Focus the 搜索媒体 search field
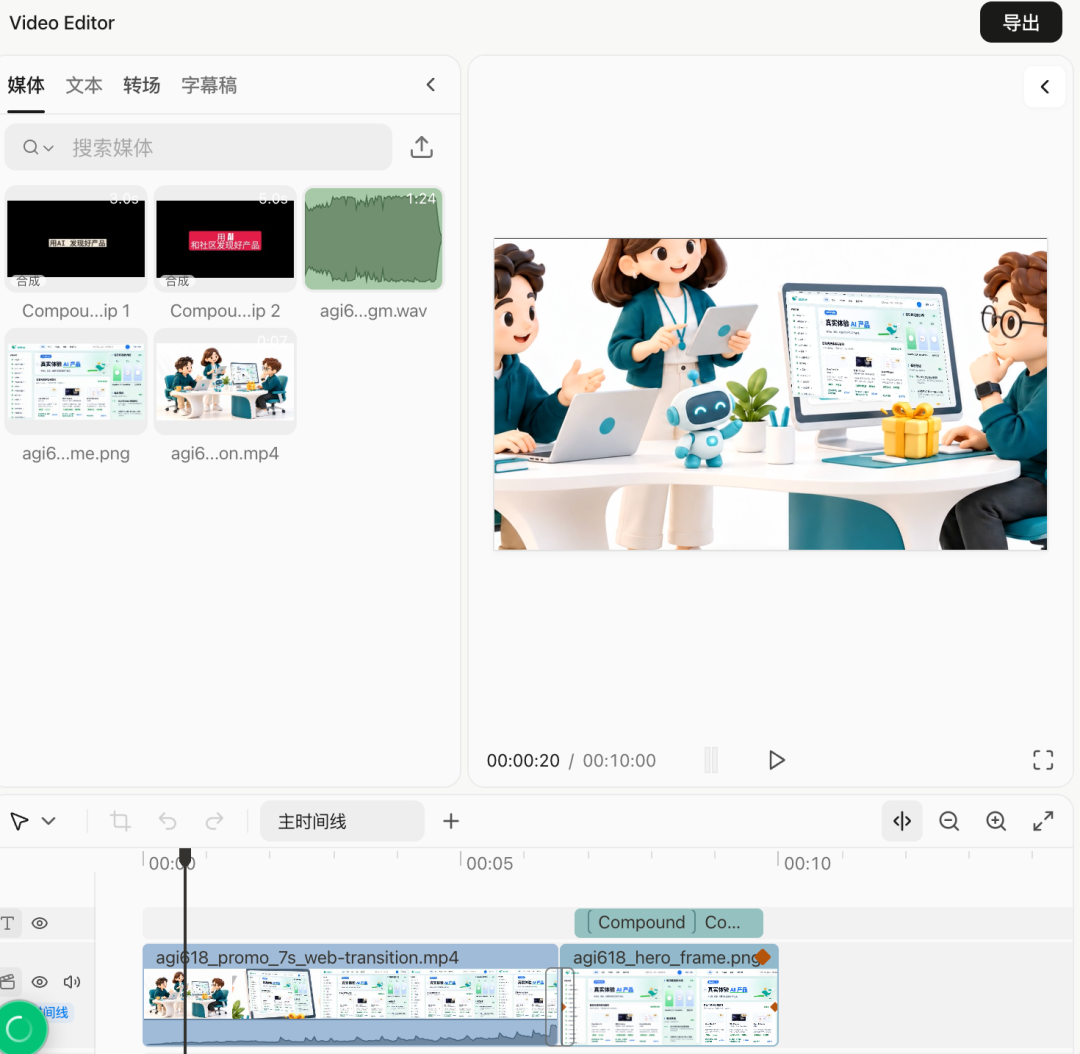The height and width of the screenshot is (1054, 1080). (x=198, y=147)
